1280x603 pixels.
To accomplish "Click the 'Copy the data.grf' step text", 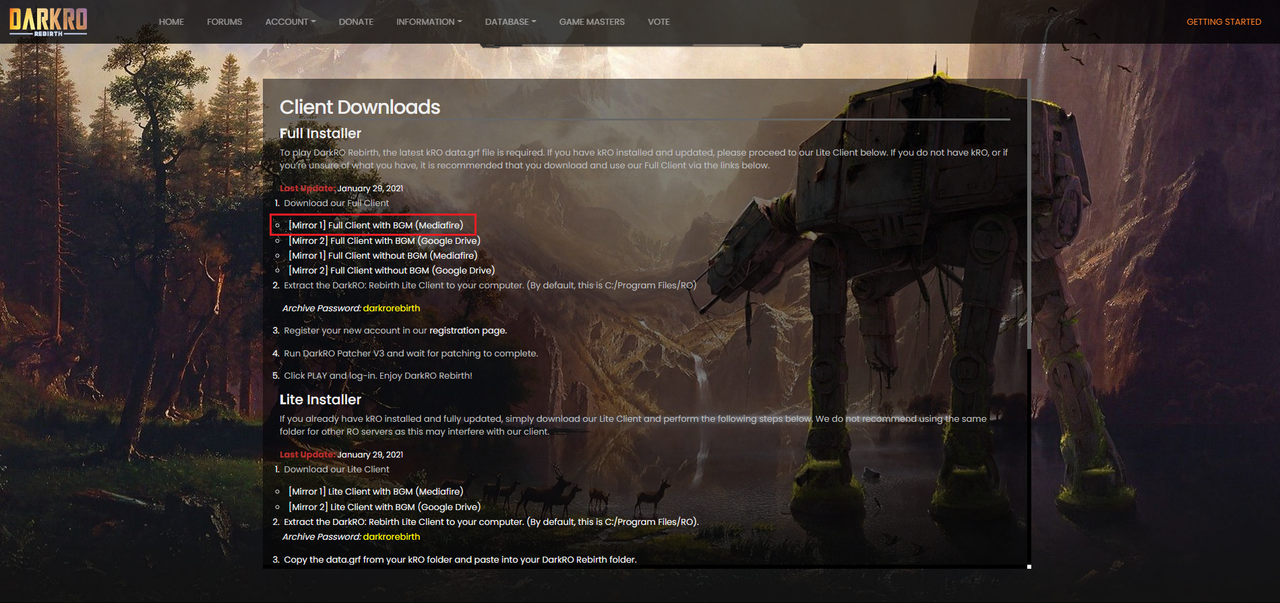I will coord(460,559).
